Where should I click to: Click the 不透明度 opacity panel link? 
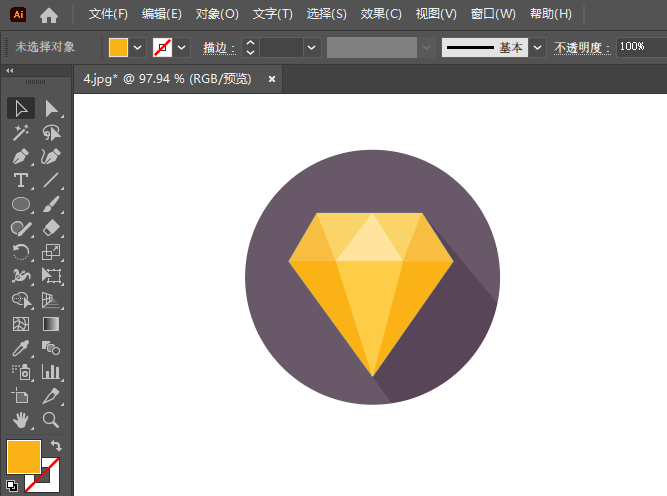(x=582, y=48)
